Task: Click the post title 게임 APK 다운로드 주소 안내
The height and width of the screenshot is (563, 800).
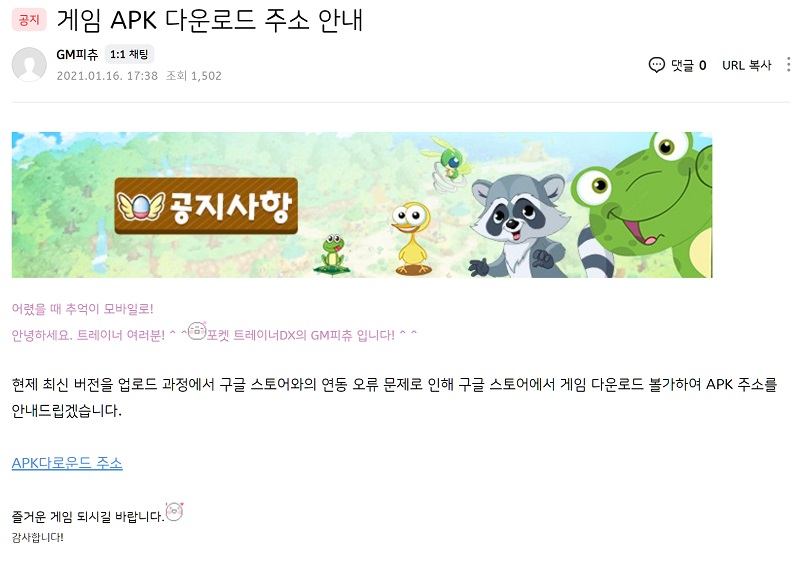Action: 210,20
